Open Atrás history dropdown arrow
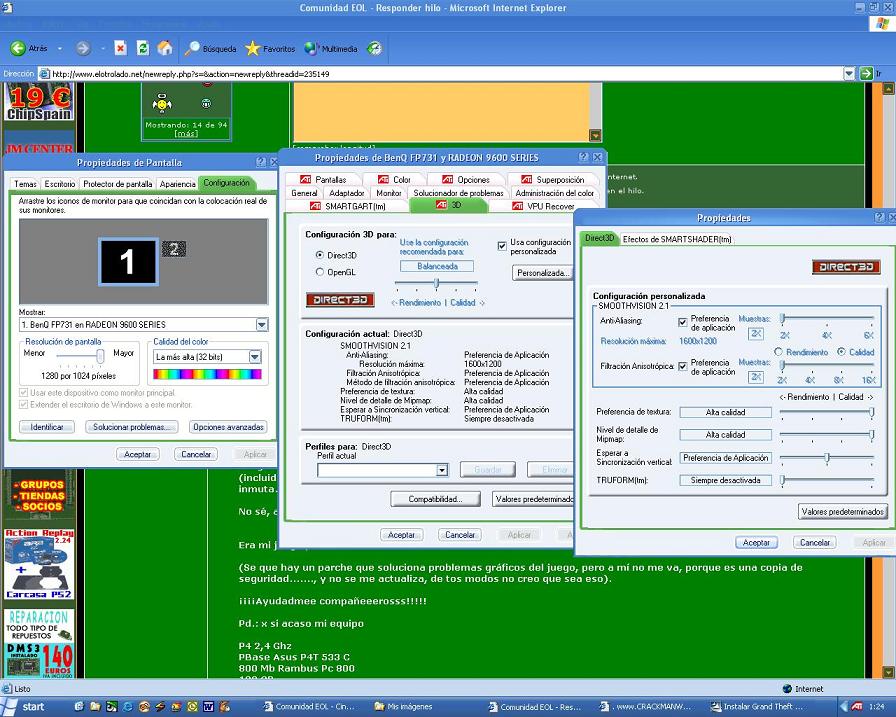Screen dimensions: 896x717 coord(60,49)
